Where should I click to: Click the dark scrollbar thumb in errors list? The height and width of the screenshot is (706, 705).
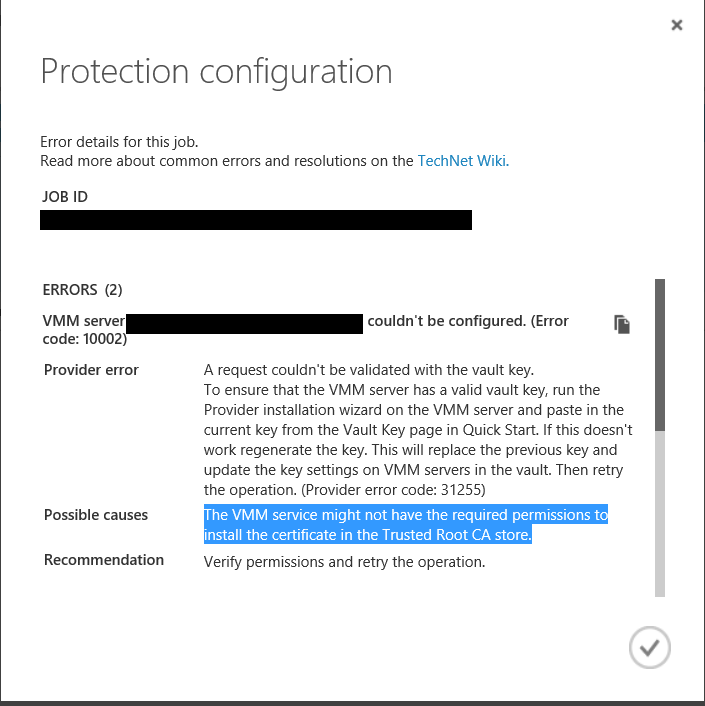point(659,355)
